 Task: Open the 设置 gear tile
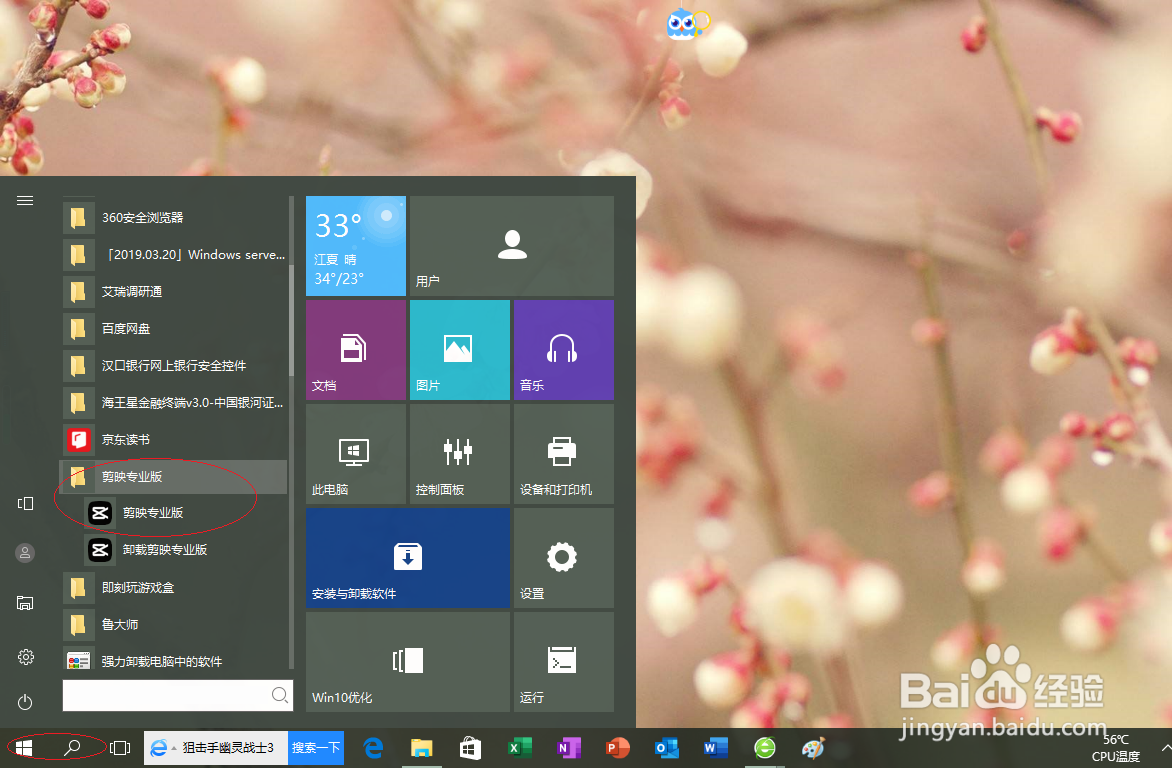tap(564, 558)
